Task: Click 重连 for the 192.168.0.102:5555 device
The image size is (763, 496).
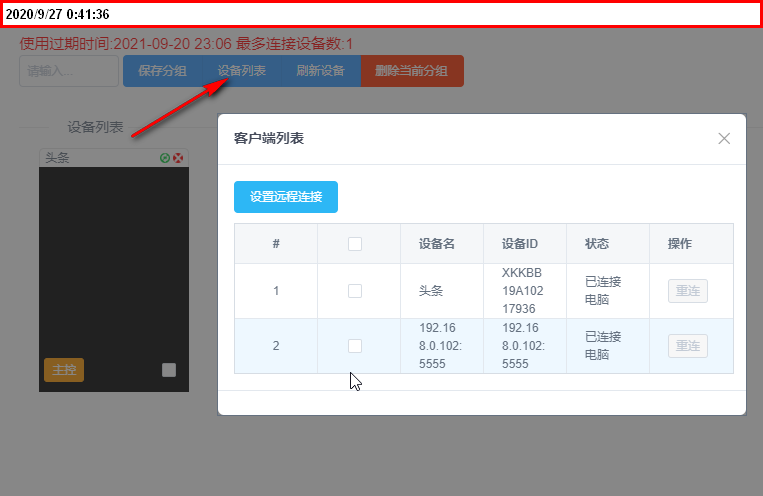Action: 688,346
